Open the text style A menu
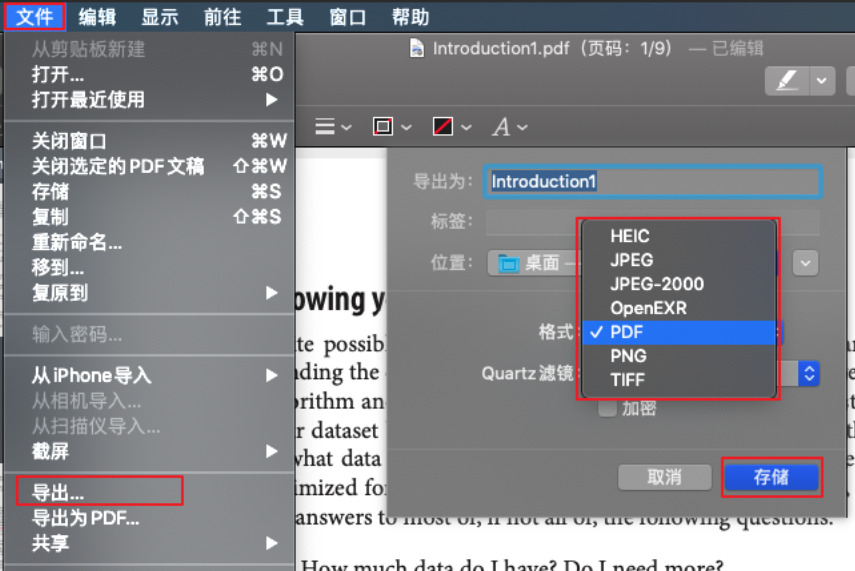Image resolution: width=855 pixels, height=571 pixels. tap(510, 127)
